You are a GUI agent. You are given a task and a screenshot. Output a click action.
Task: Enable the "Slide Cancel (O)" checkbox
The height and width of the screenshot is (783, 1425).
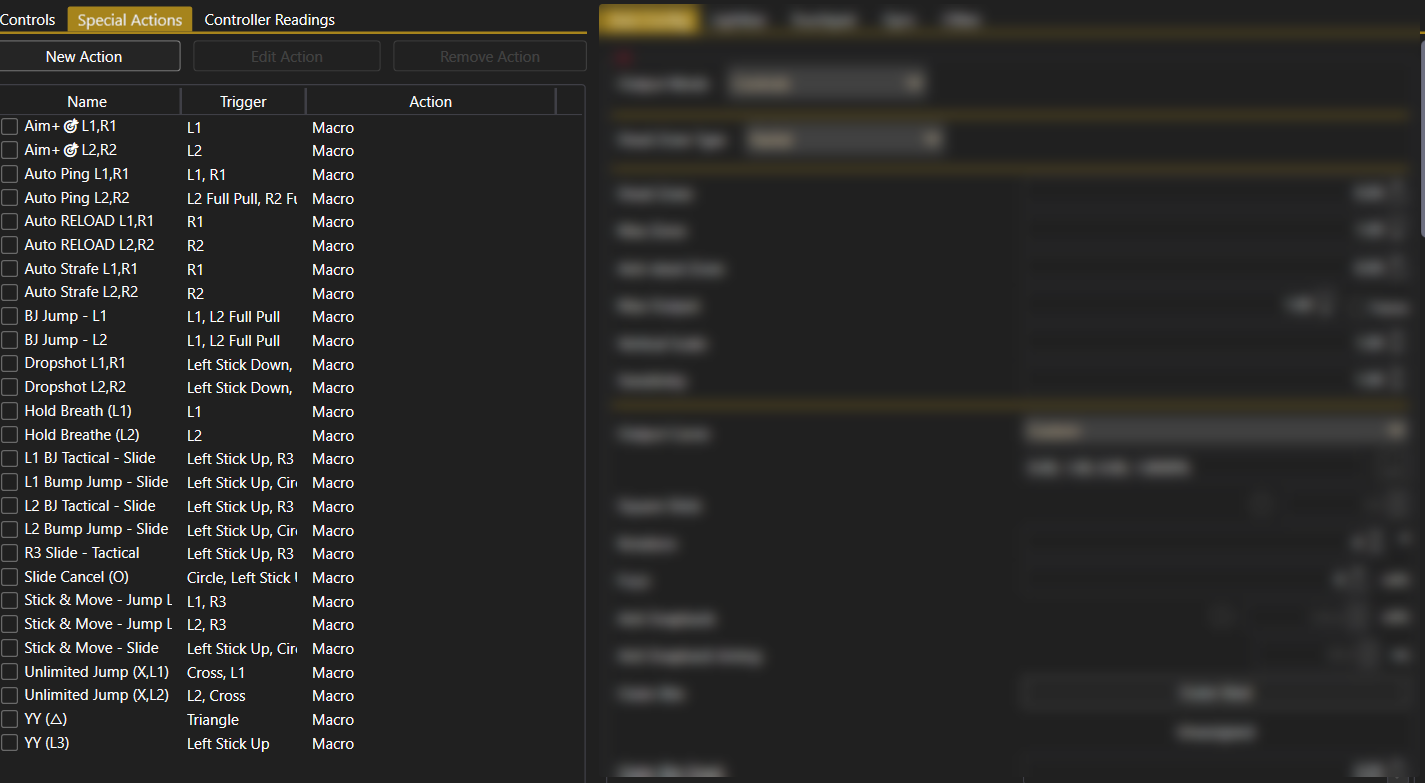8,577
